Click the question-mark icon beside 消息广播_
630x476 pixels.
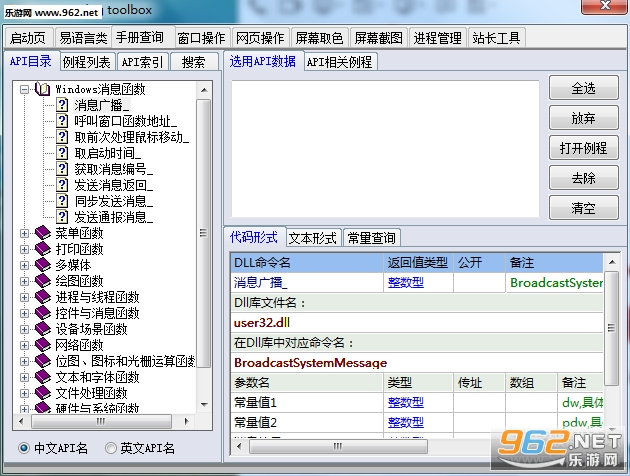click(62, 105)
